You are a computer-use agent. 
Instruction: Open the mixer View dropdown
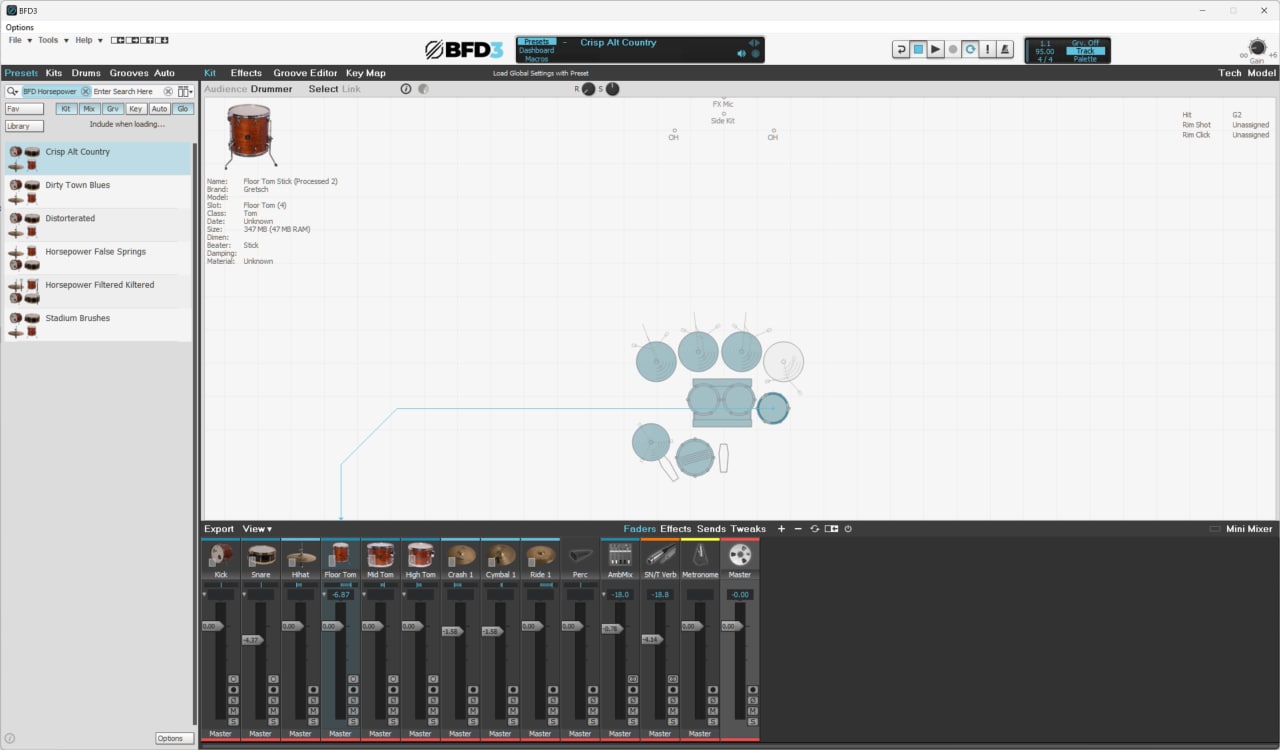(257, 529)
